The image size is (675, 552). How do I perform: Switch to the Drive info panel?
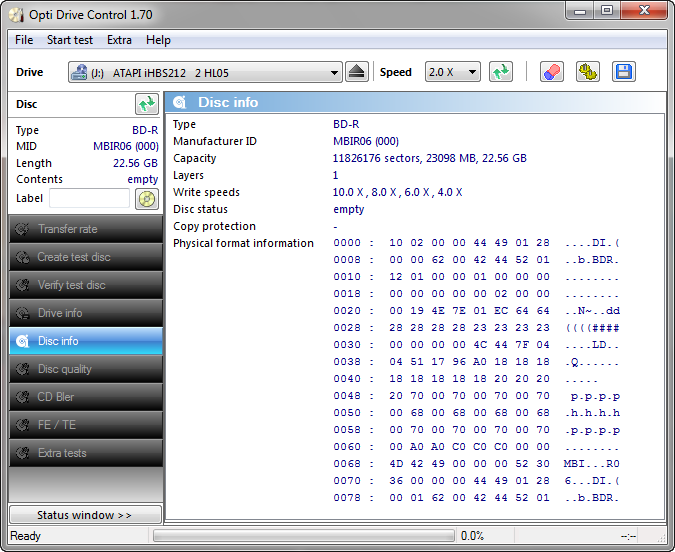(86, 313)
